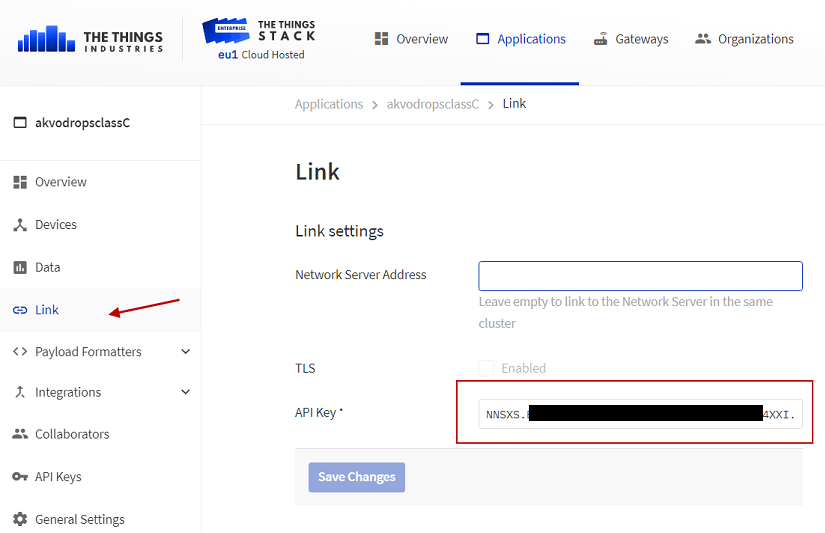The image size is (825, 533).
Task: Click the Link settings heading
Action: click(x=339, y=231)
